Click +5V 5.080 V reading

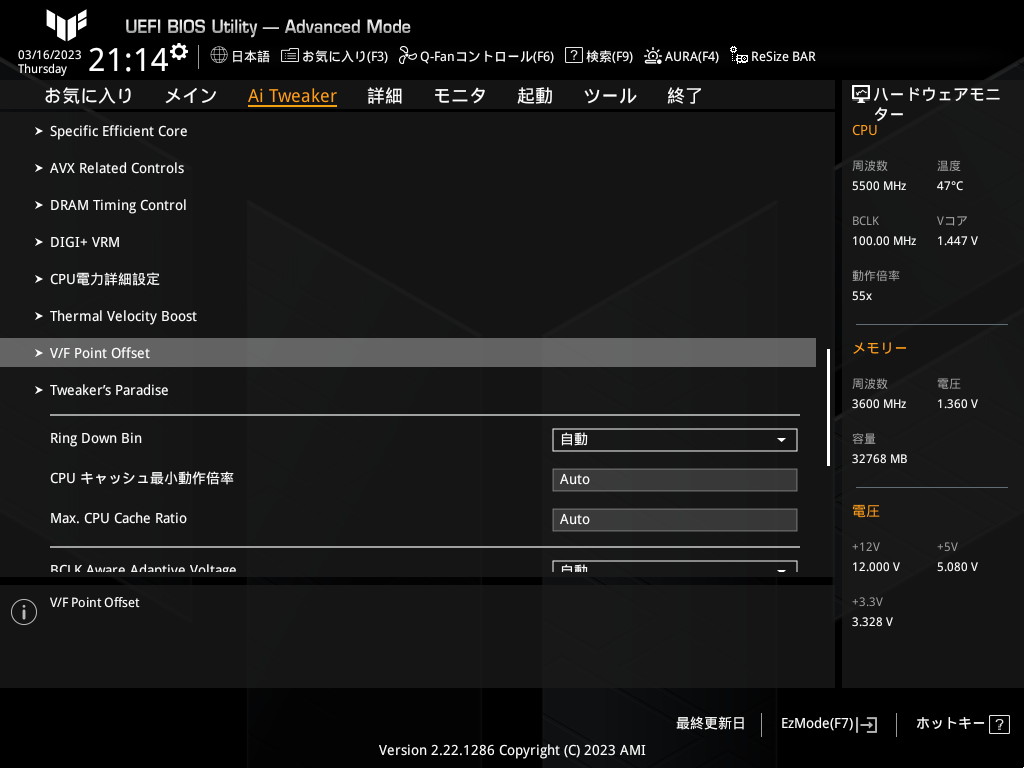click(x=957, y=567)
